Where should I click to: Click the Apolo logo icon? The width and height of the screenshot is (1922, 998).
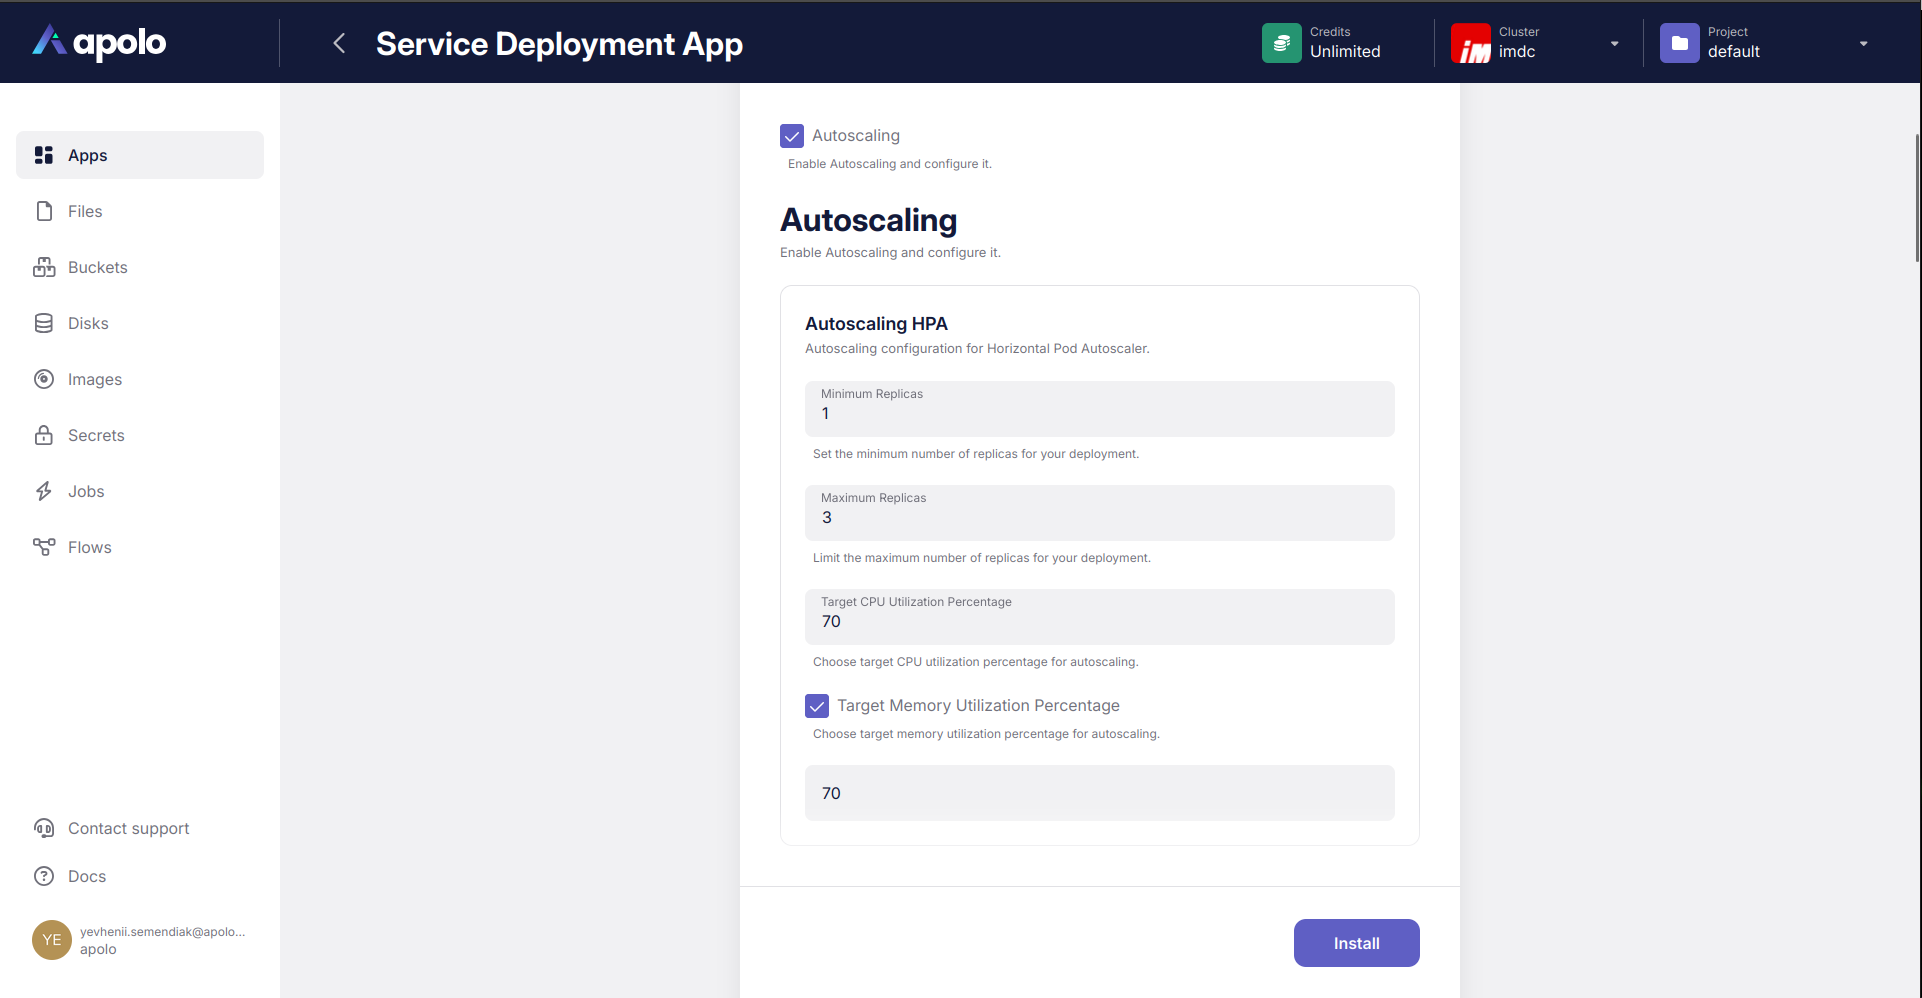click(x=50, y=41)
